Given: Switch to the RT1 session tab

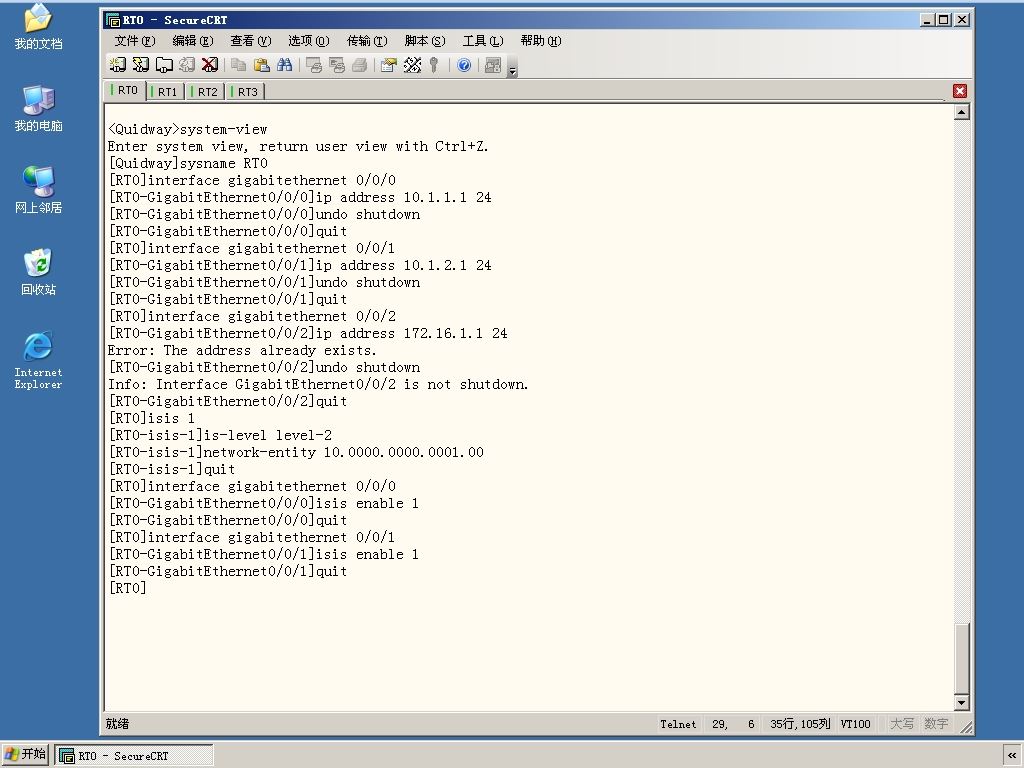Looking at the screenshot, I should point(165,91).
